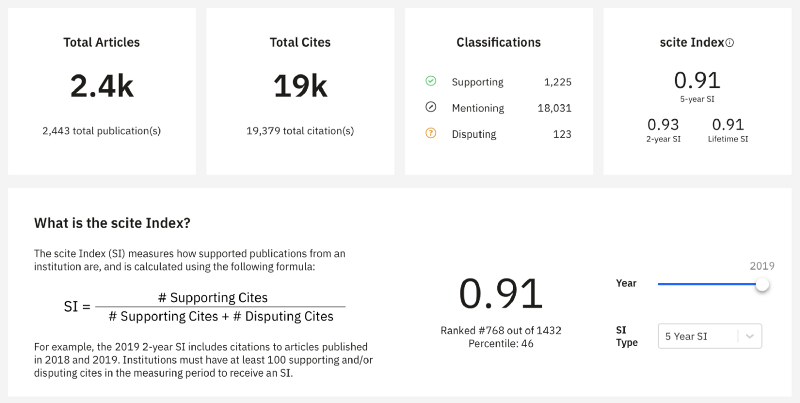Click the 5-year SI value in scite Index card

coord(697,81)
